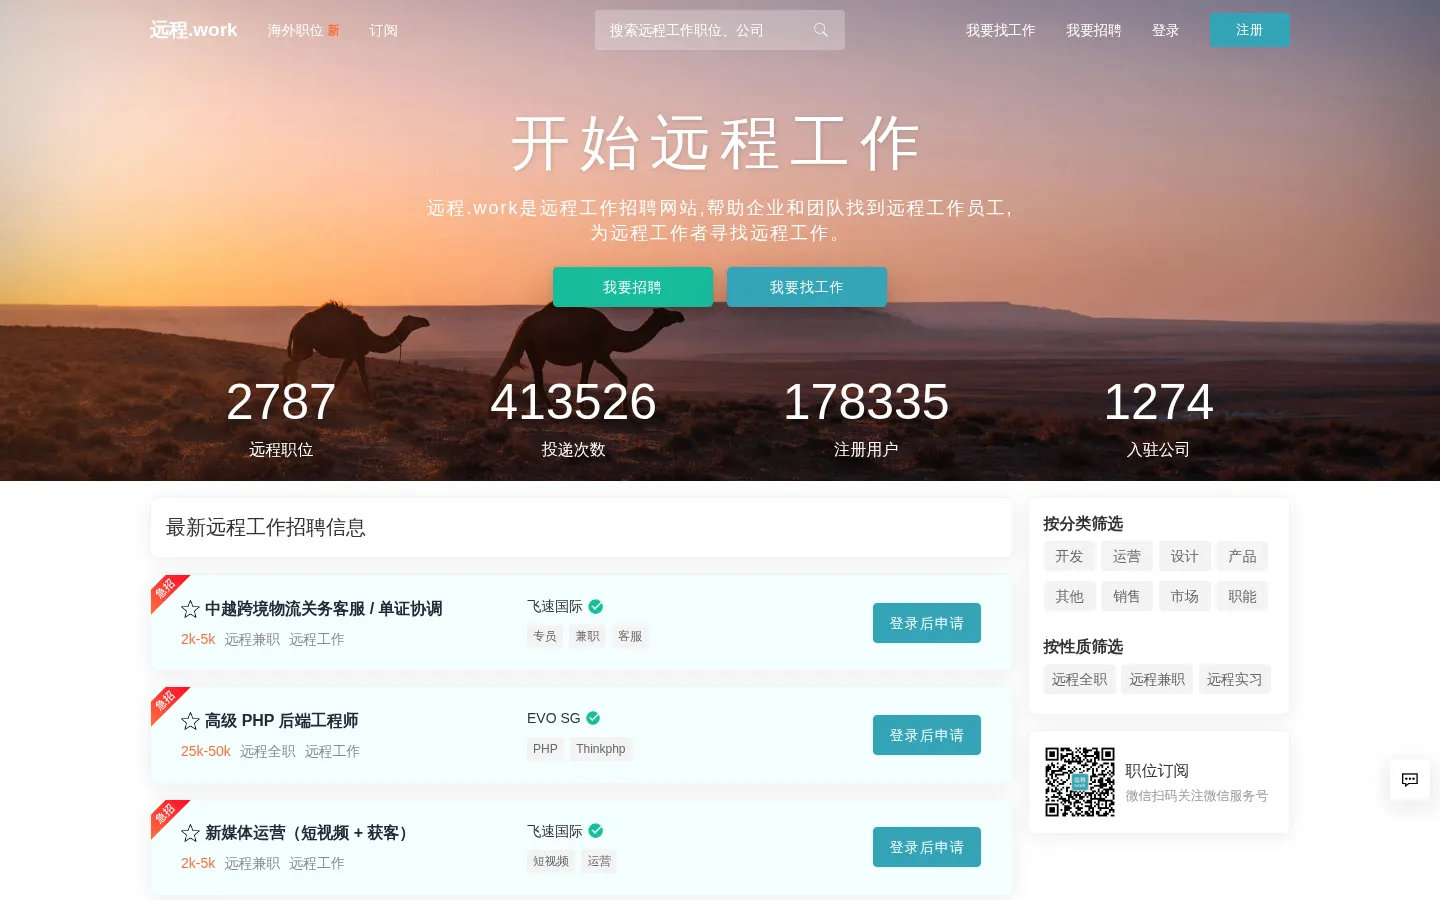Click the 短视频 tag
The image size is (1440, 900).
551,861
